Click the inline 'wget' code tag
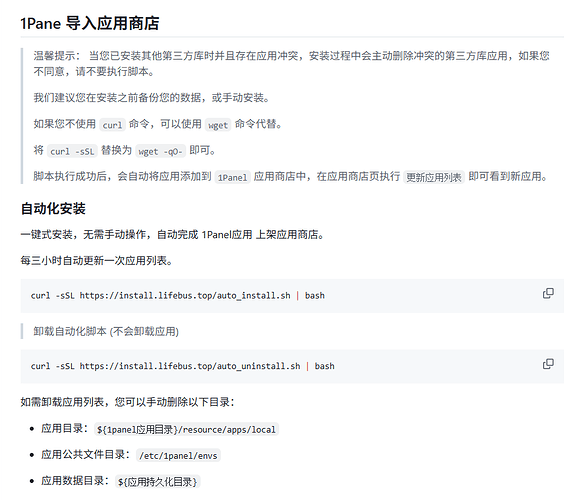 pos(218,125)
